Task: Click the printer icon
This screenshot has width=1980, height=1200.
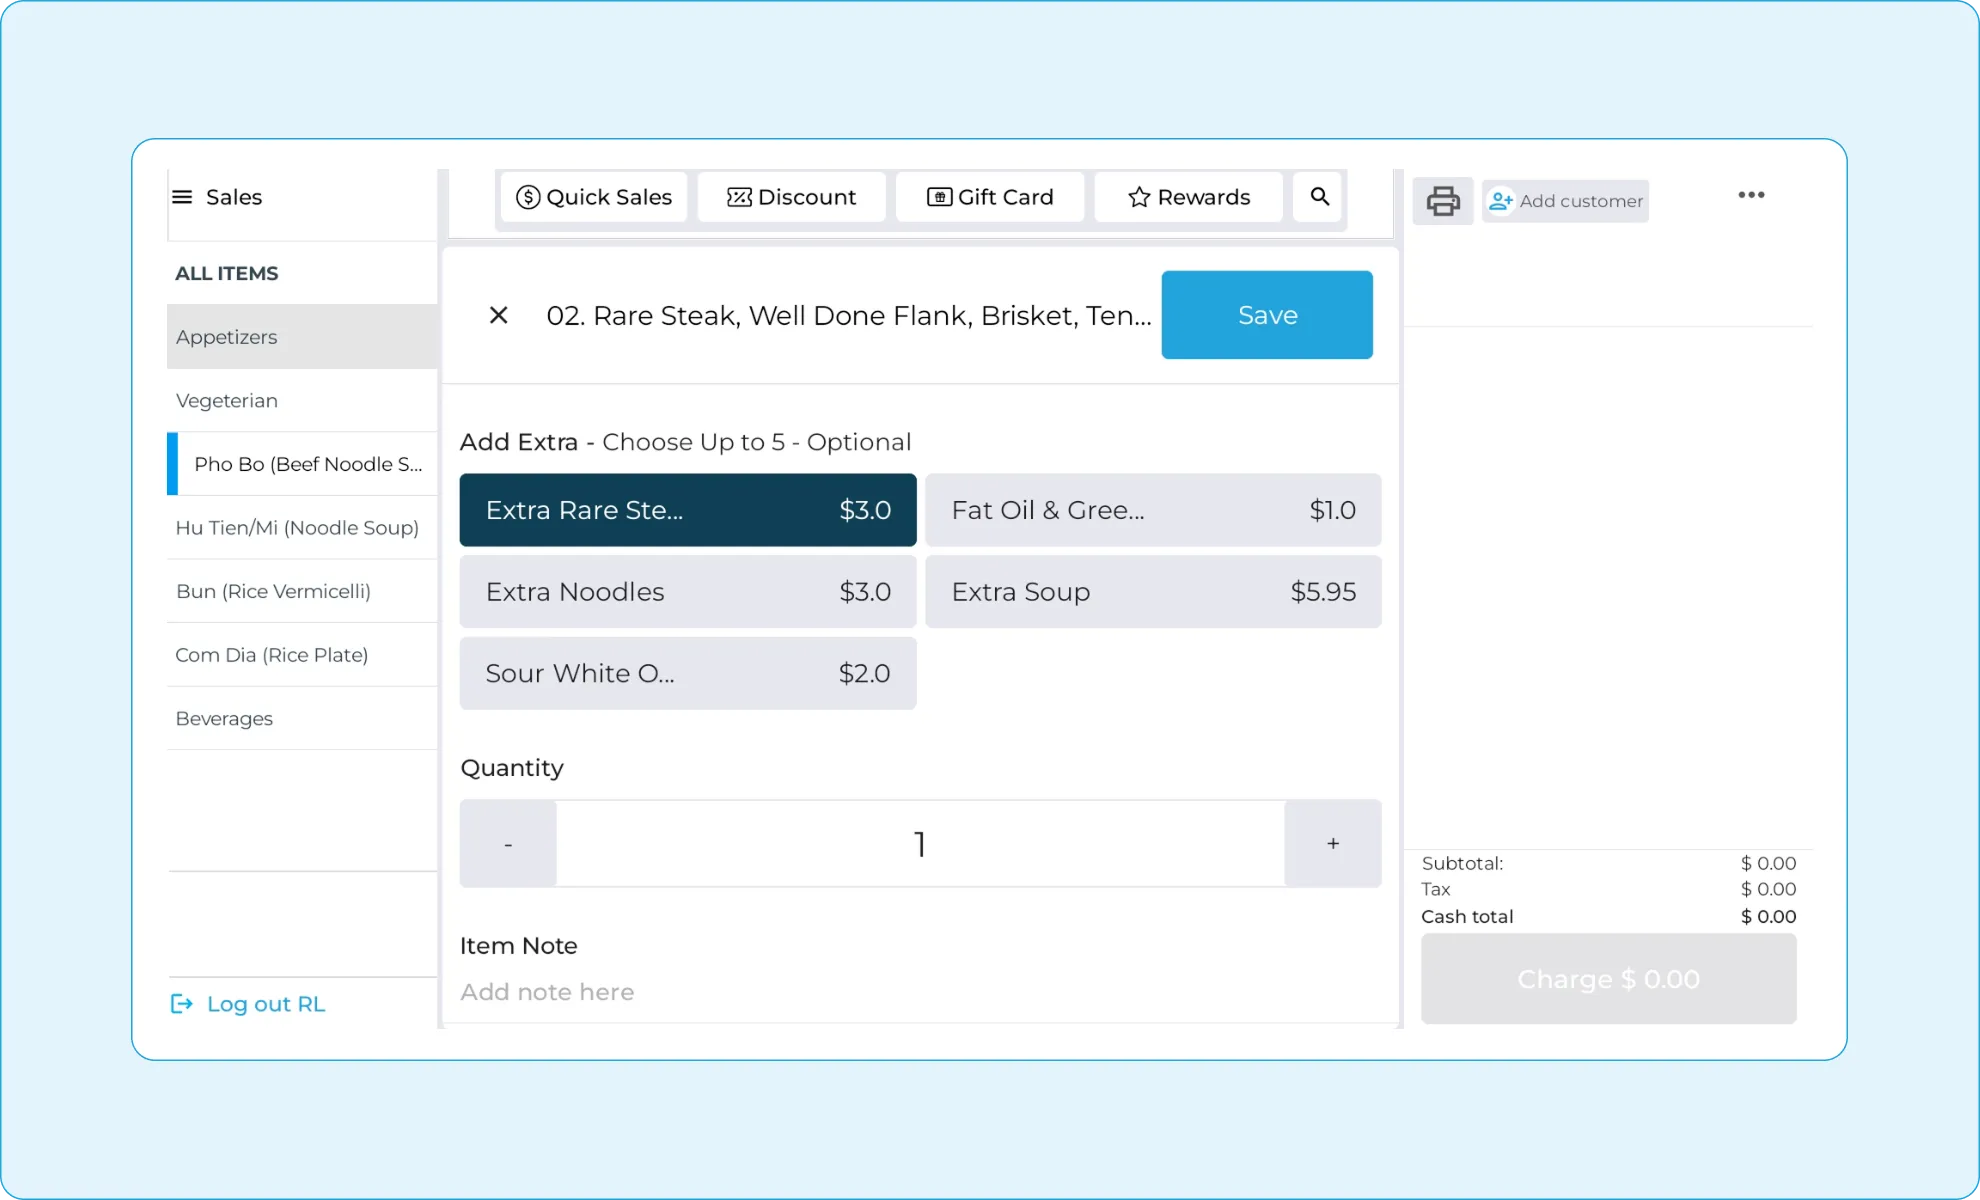Action: pyautogui.click(x=1442, y=201)
